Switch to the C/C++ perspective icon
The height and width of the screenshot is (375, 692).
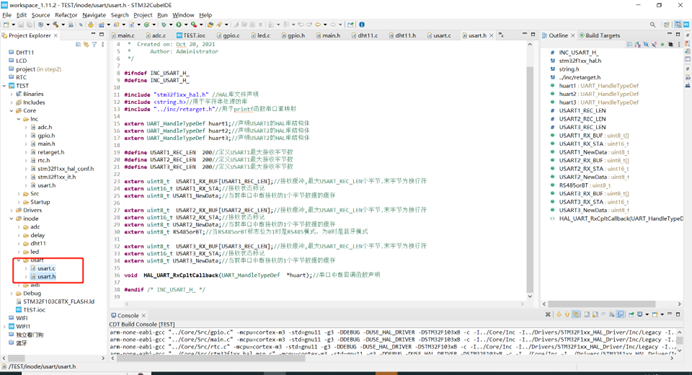(678, 25)
